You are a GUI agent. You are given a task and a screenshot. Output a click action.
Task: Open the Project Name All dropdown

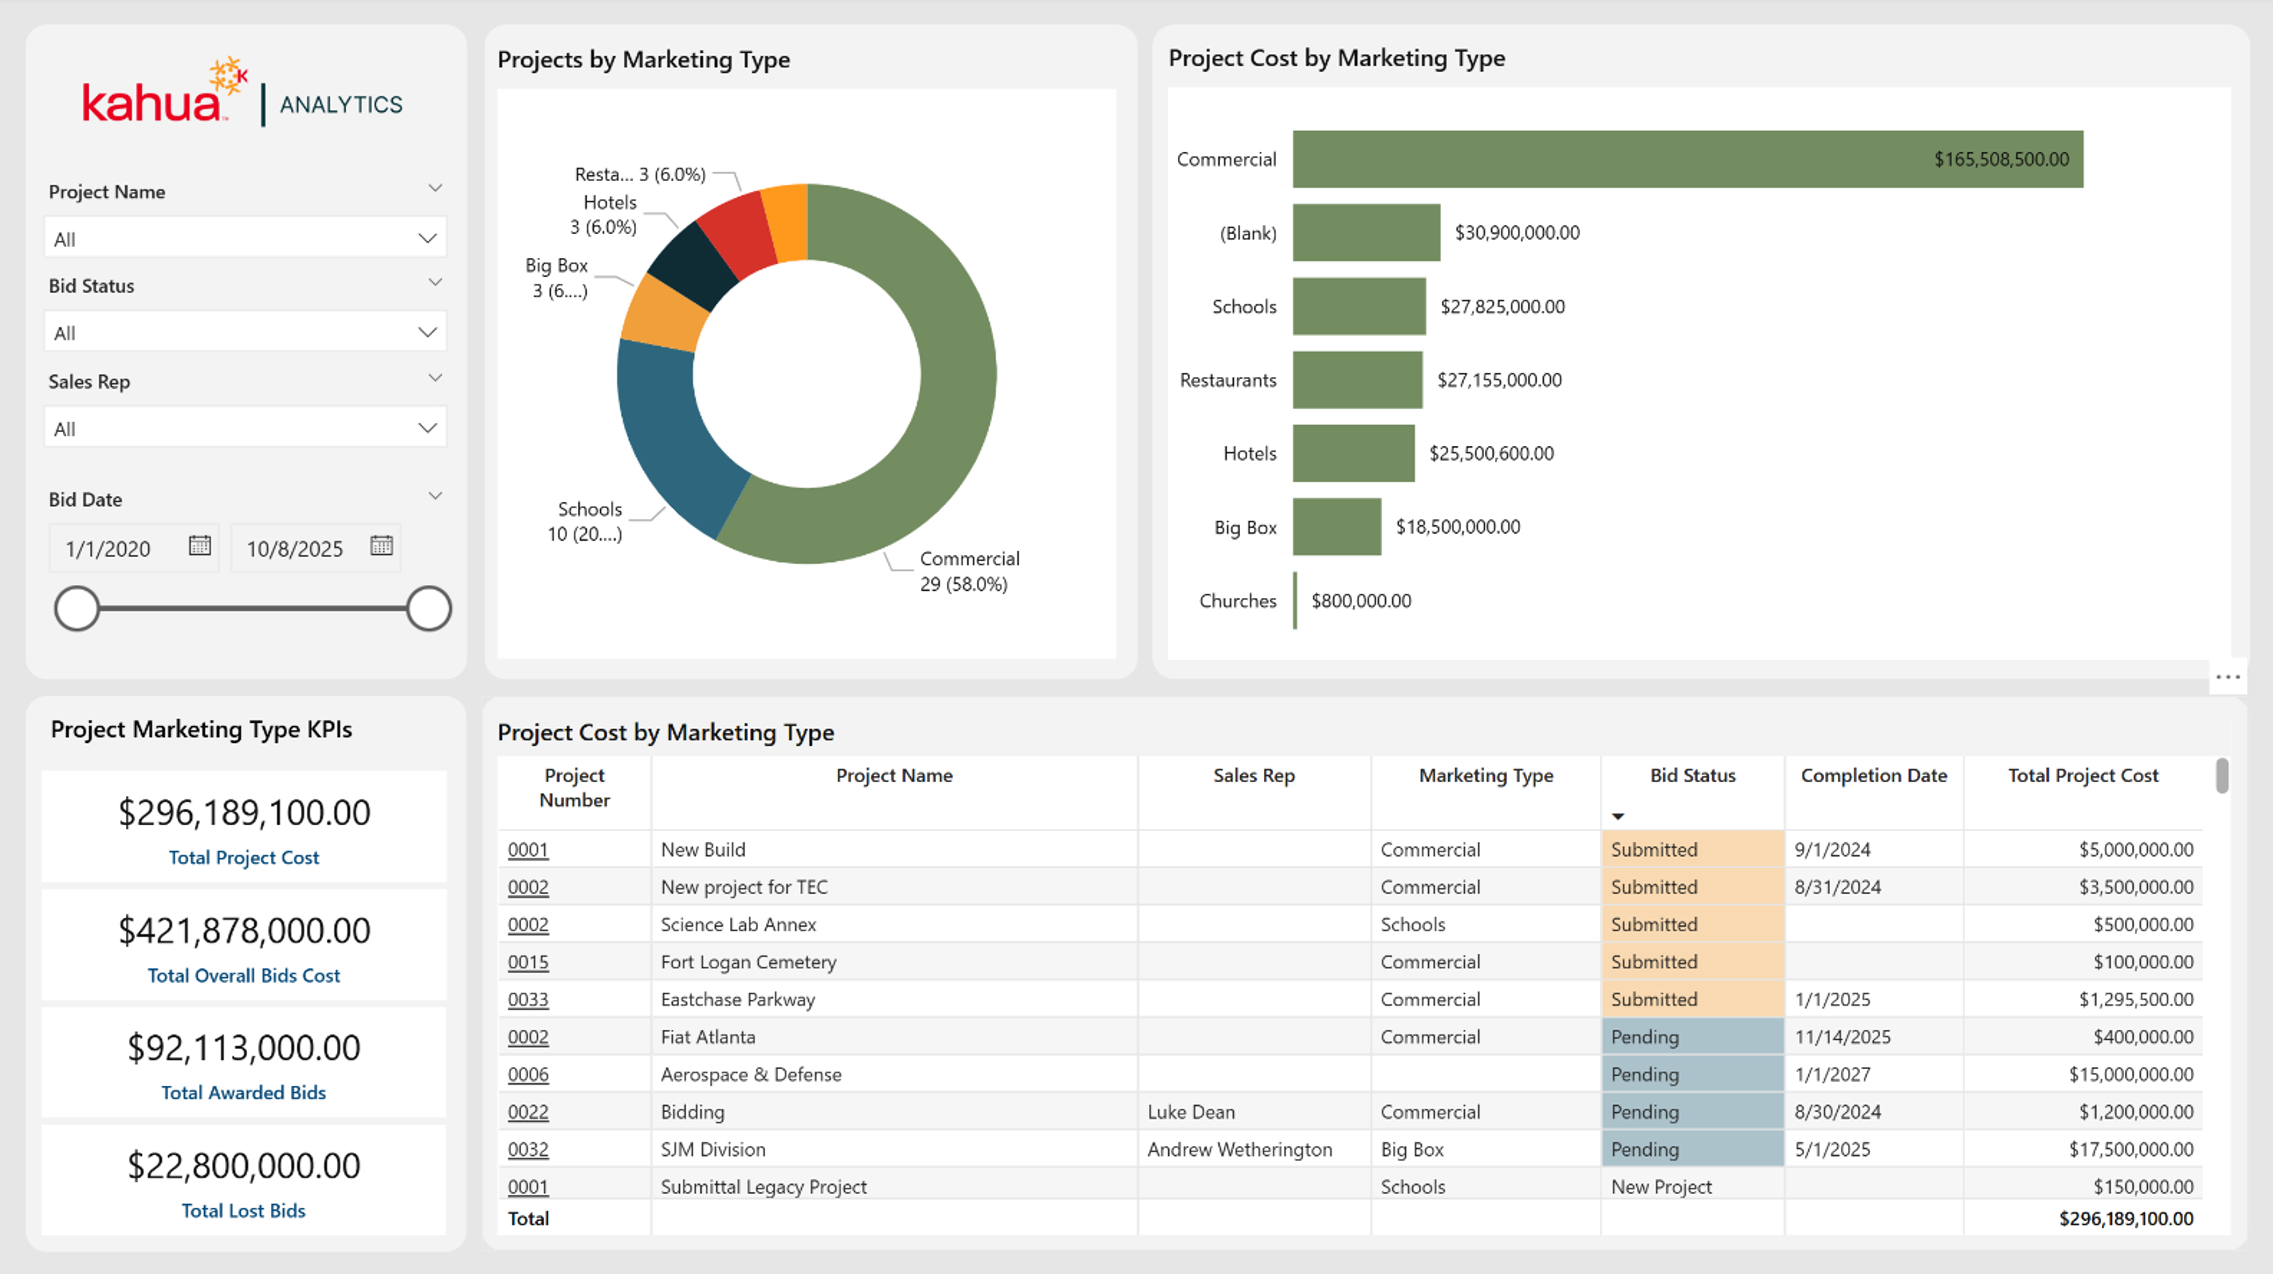click(x=245, y=238)
